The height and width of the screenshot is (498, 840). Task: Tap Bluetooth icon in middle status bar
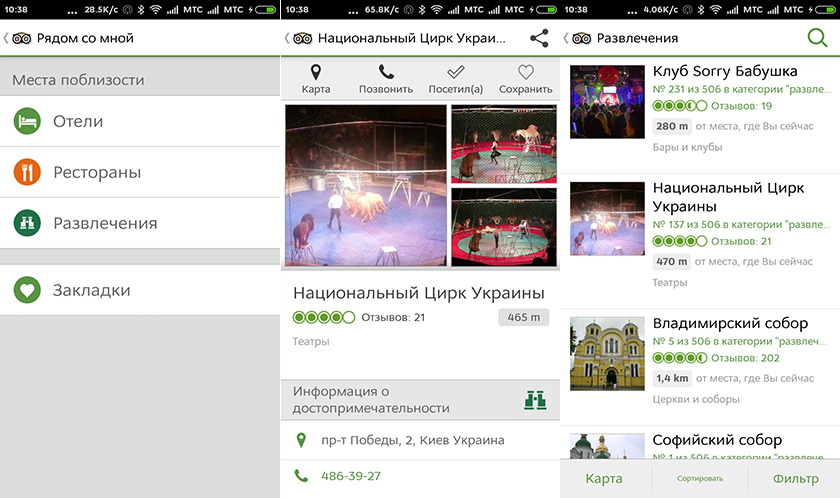[x=422, y=10]
